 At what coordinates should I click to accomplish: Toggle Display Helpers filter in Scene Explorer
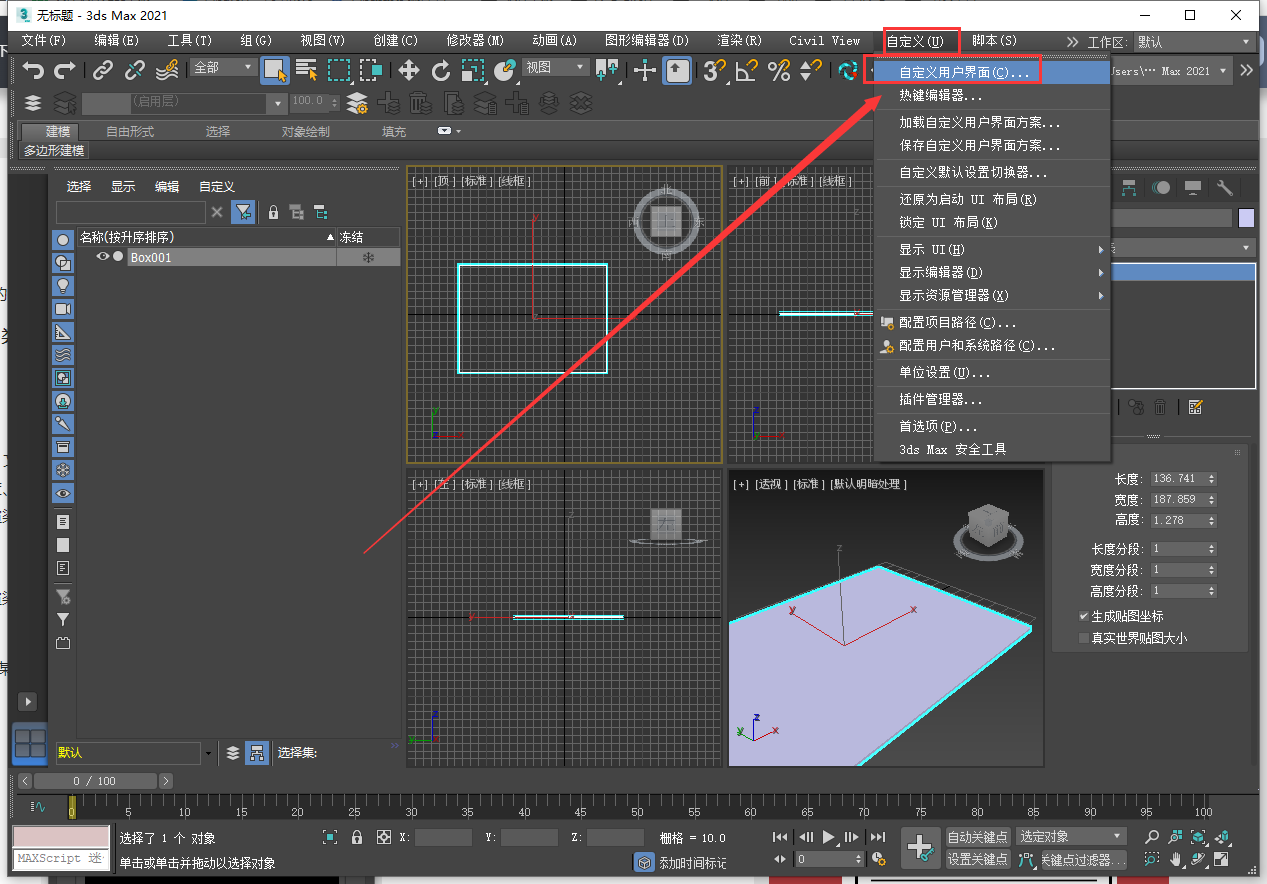(x=63, y=332)
